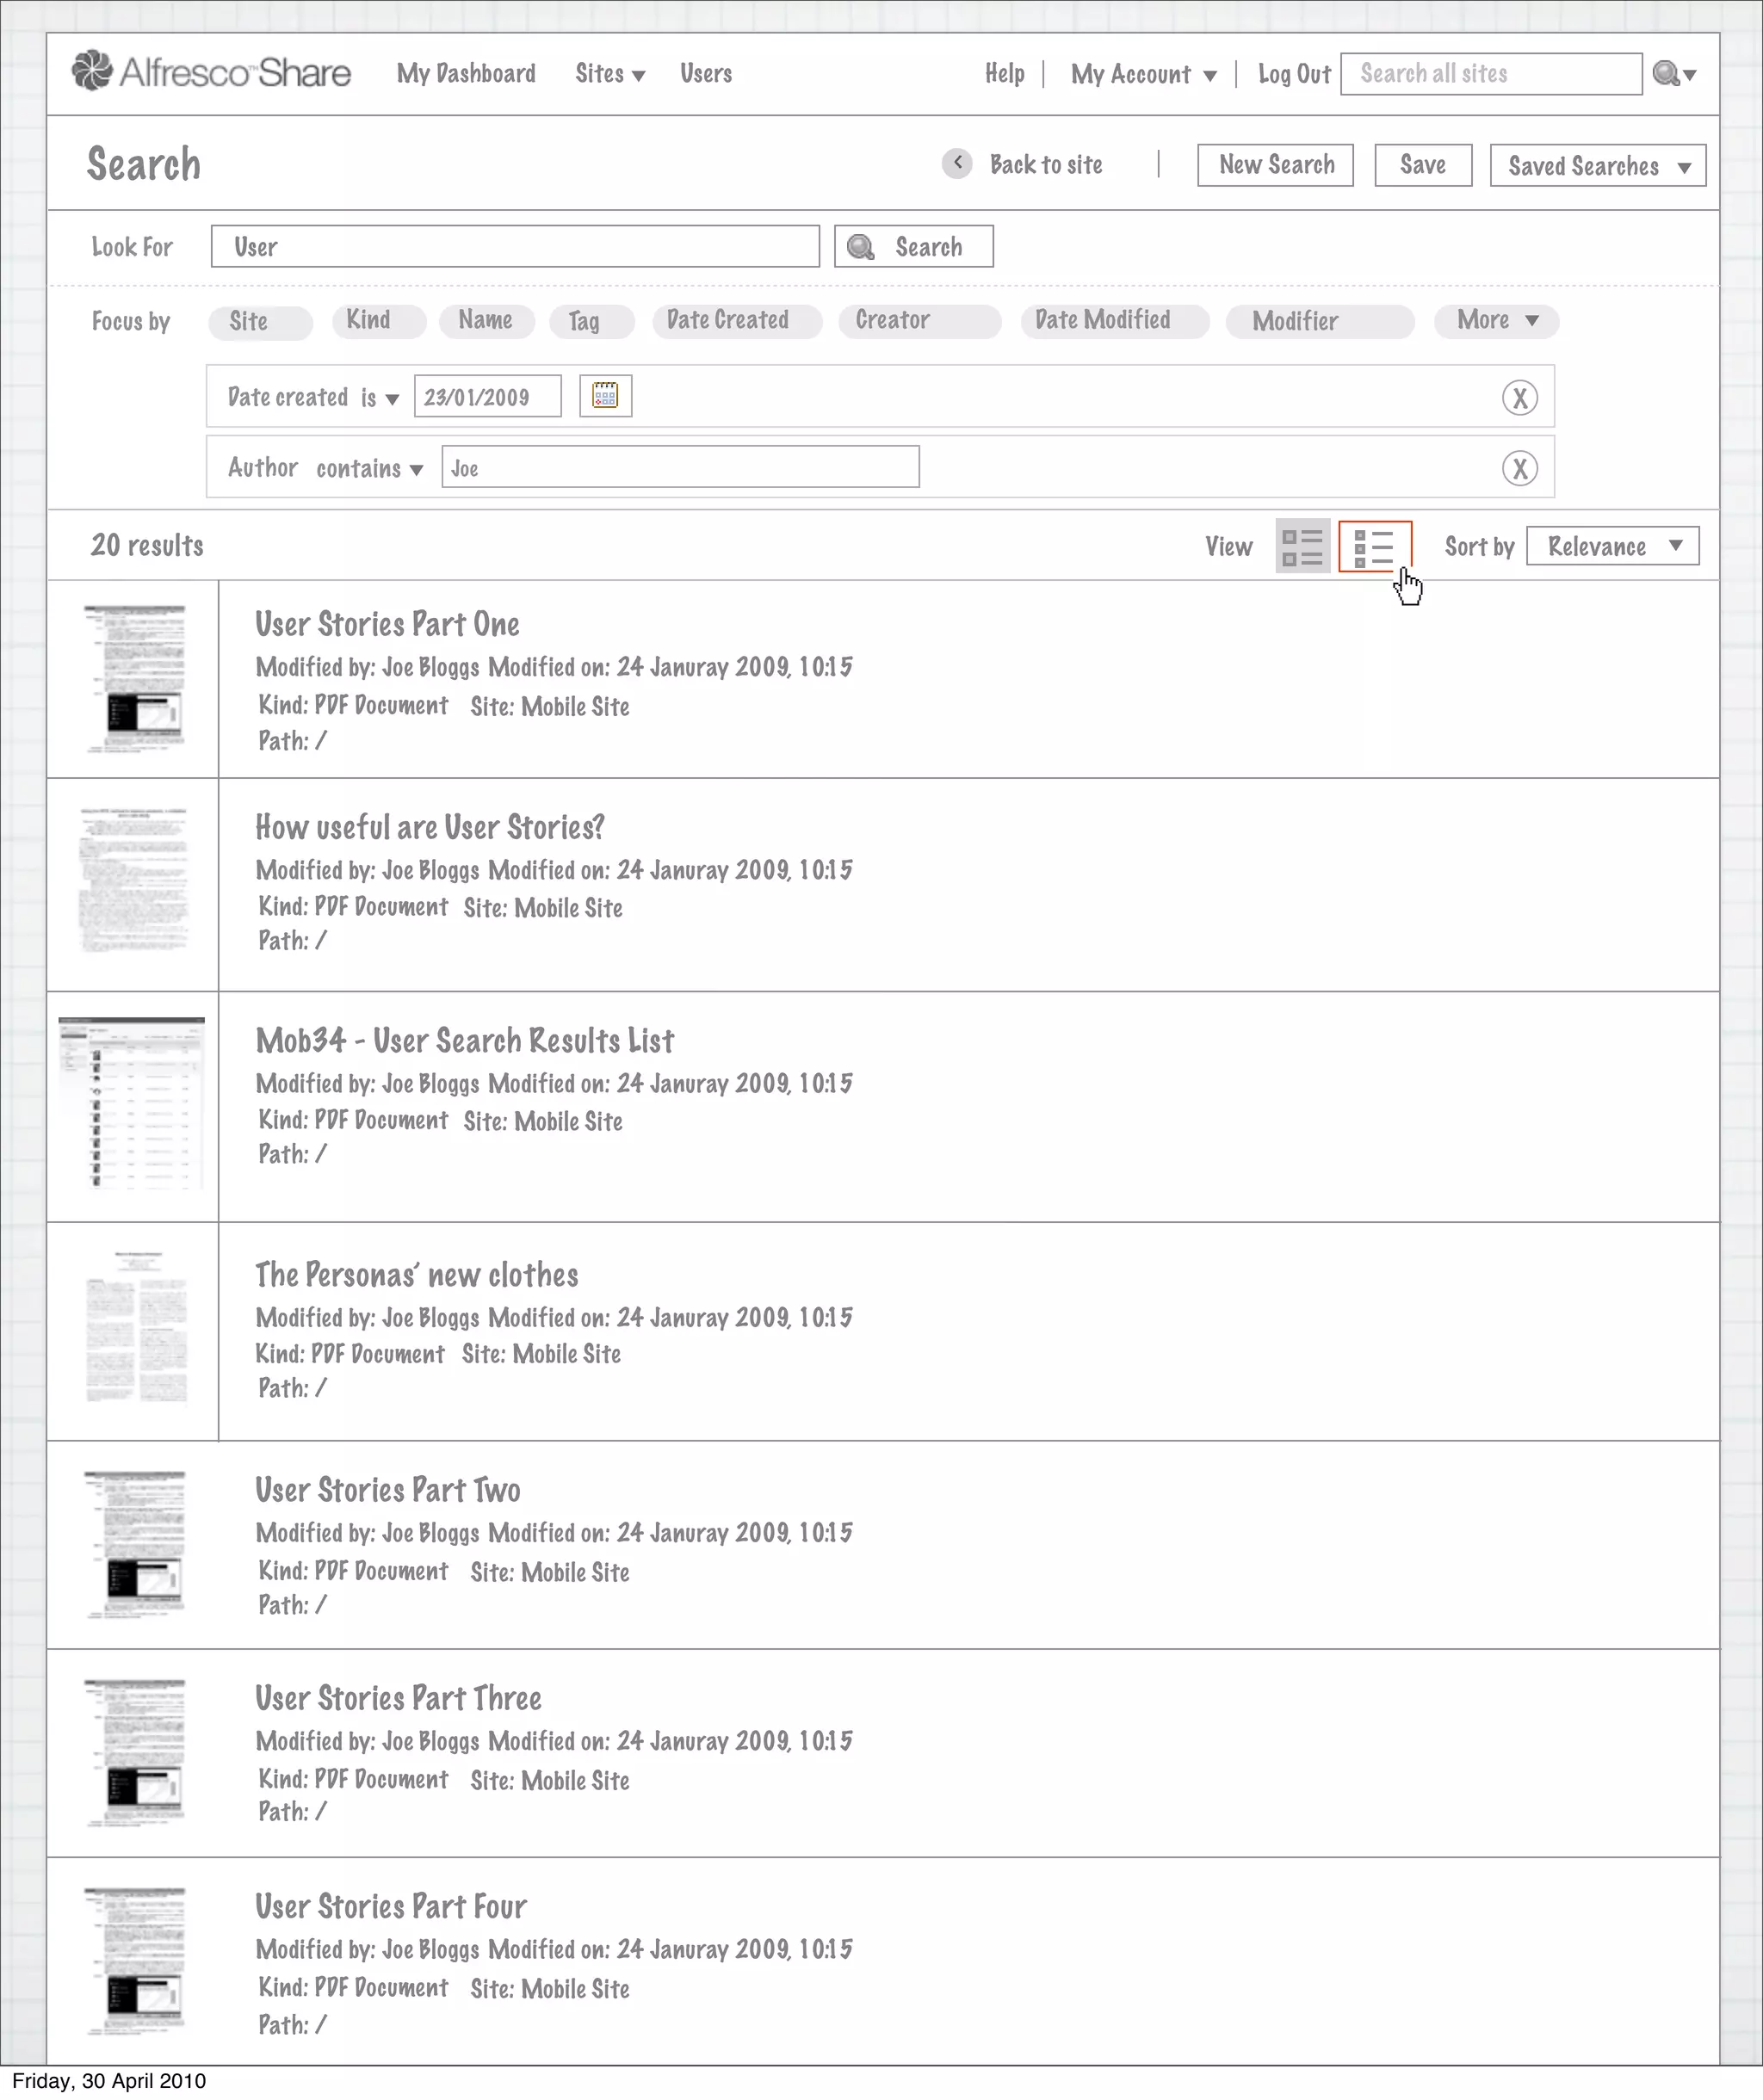This screenshot has height=2100, width=1763.
Task: Toggle the Kind focus filter pill
Action: [x=378, y=321]
